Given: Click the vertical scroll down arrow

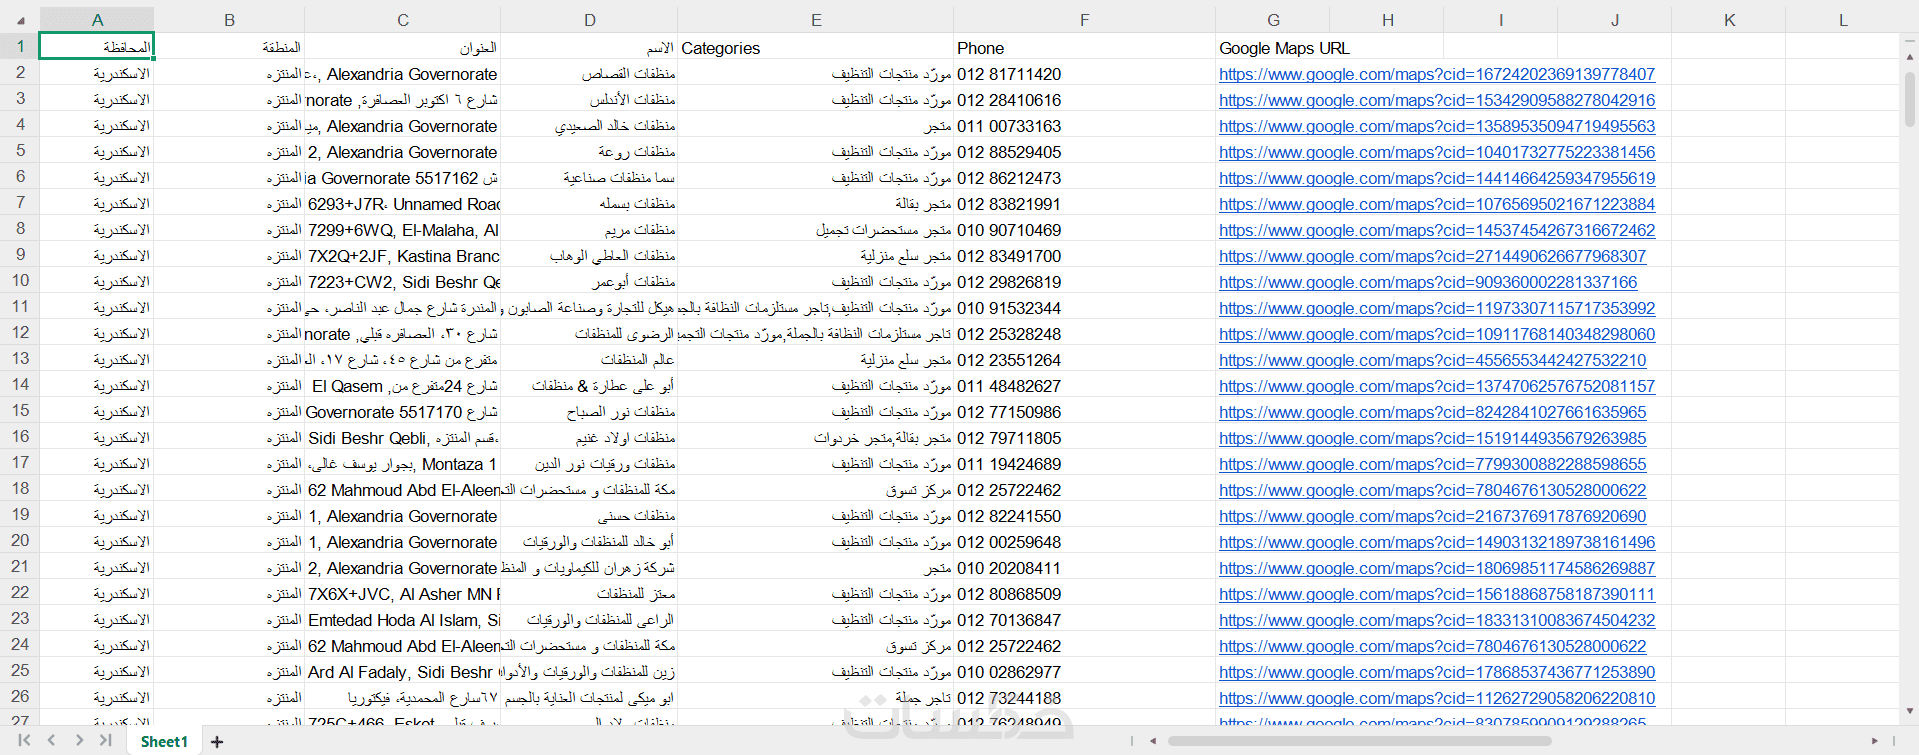Looking at the screenshot, I should point(1909,711).
